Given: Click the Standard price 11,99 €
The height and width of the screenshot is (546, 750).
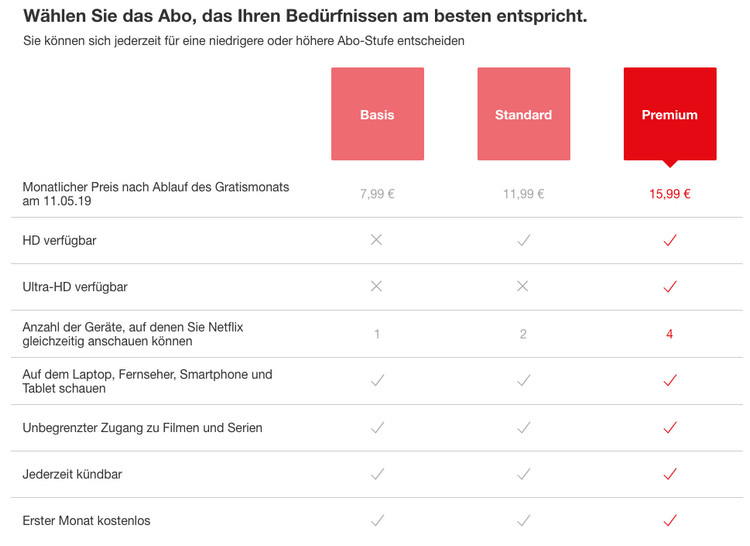Looking at the screenshot, I should [x=524, y=194].
